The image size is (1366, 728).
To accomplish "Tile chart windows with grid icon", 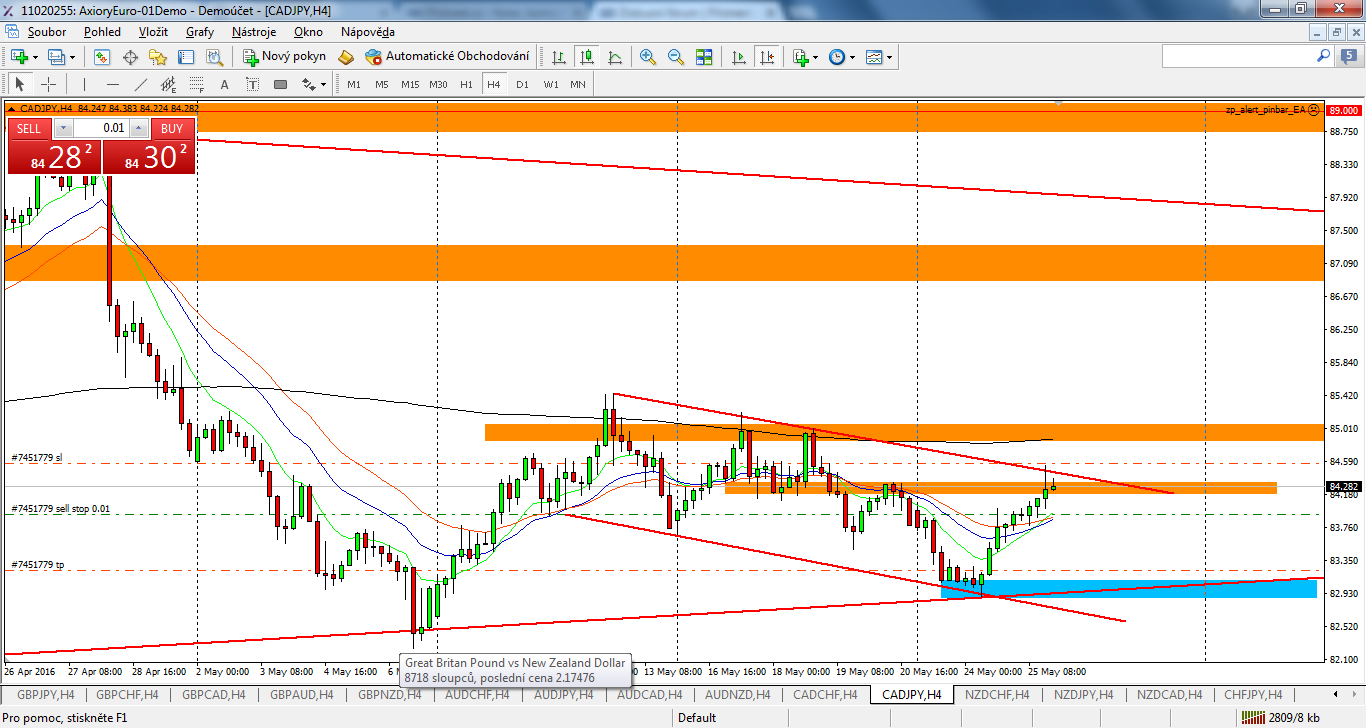I will tap(705, 57).
